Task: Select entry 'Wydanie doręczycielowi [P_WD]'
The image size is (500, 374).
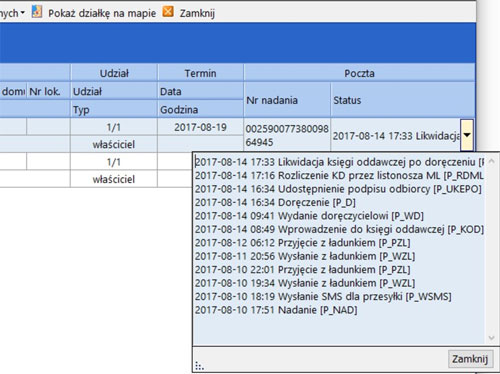Action: coord(309,216)
